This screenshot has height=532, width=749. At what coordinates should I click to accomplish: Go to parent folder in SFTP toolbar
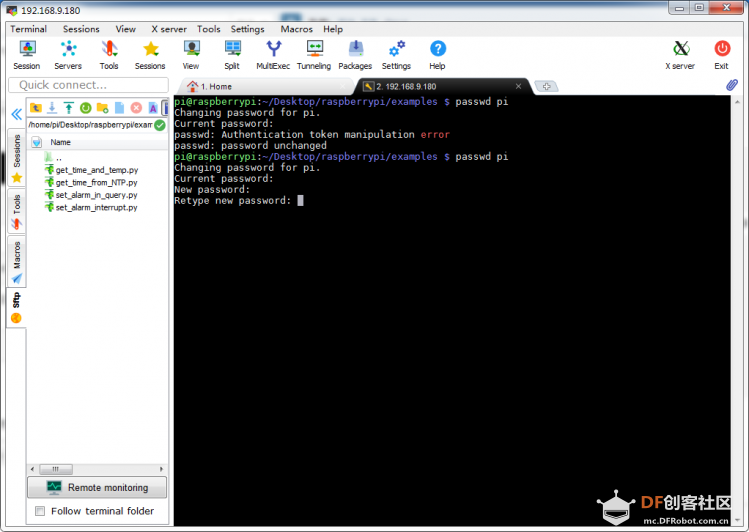click(36, 108)
